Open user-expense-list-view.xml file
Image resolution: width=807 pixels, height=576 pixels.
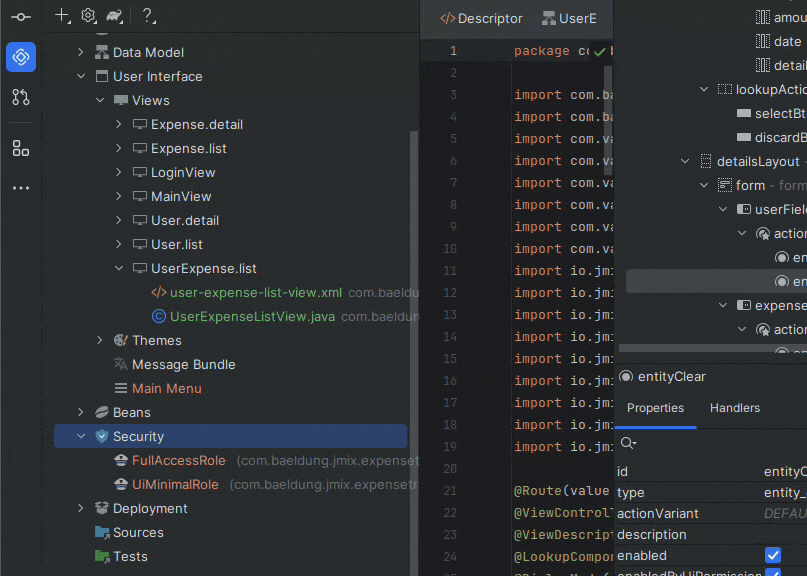point(256,292)
